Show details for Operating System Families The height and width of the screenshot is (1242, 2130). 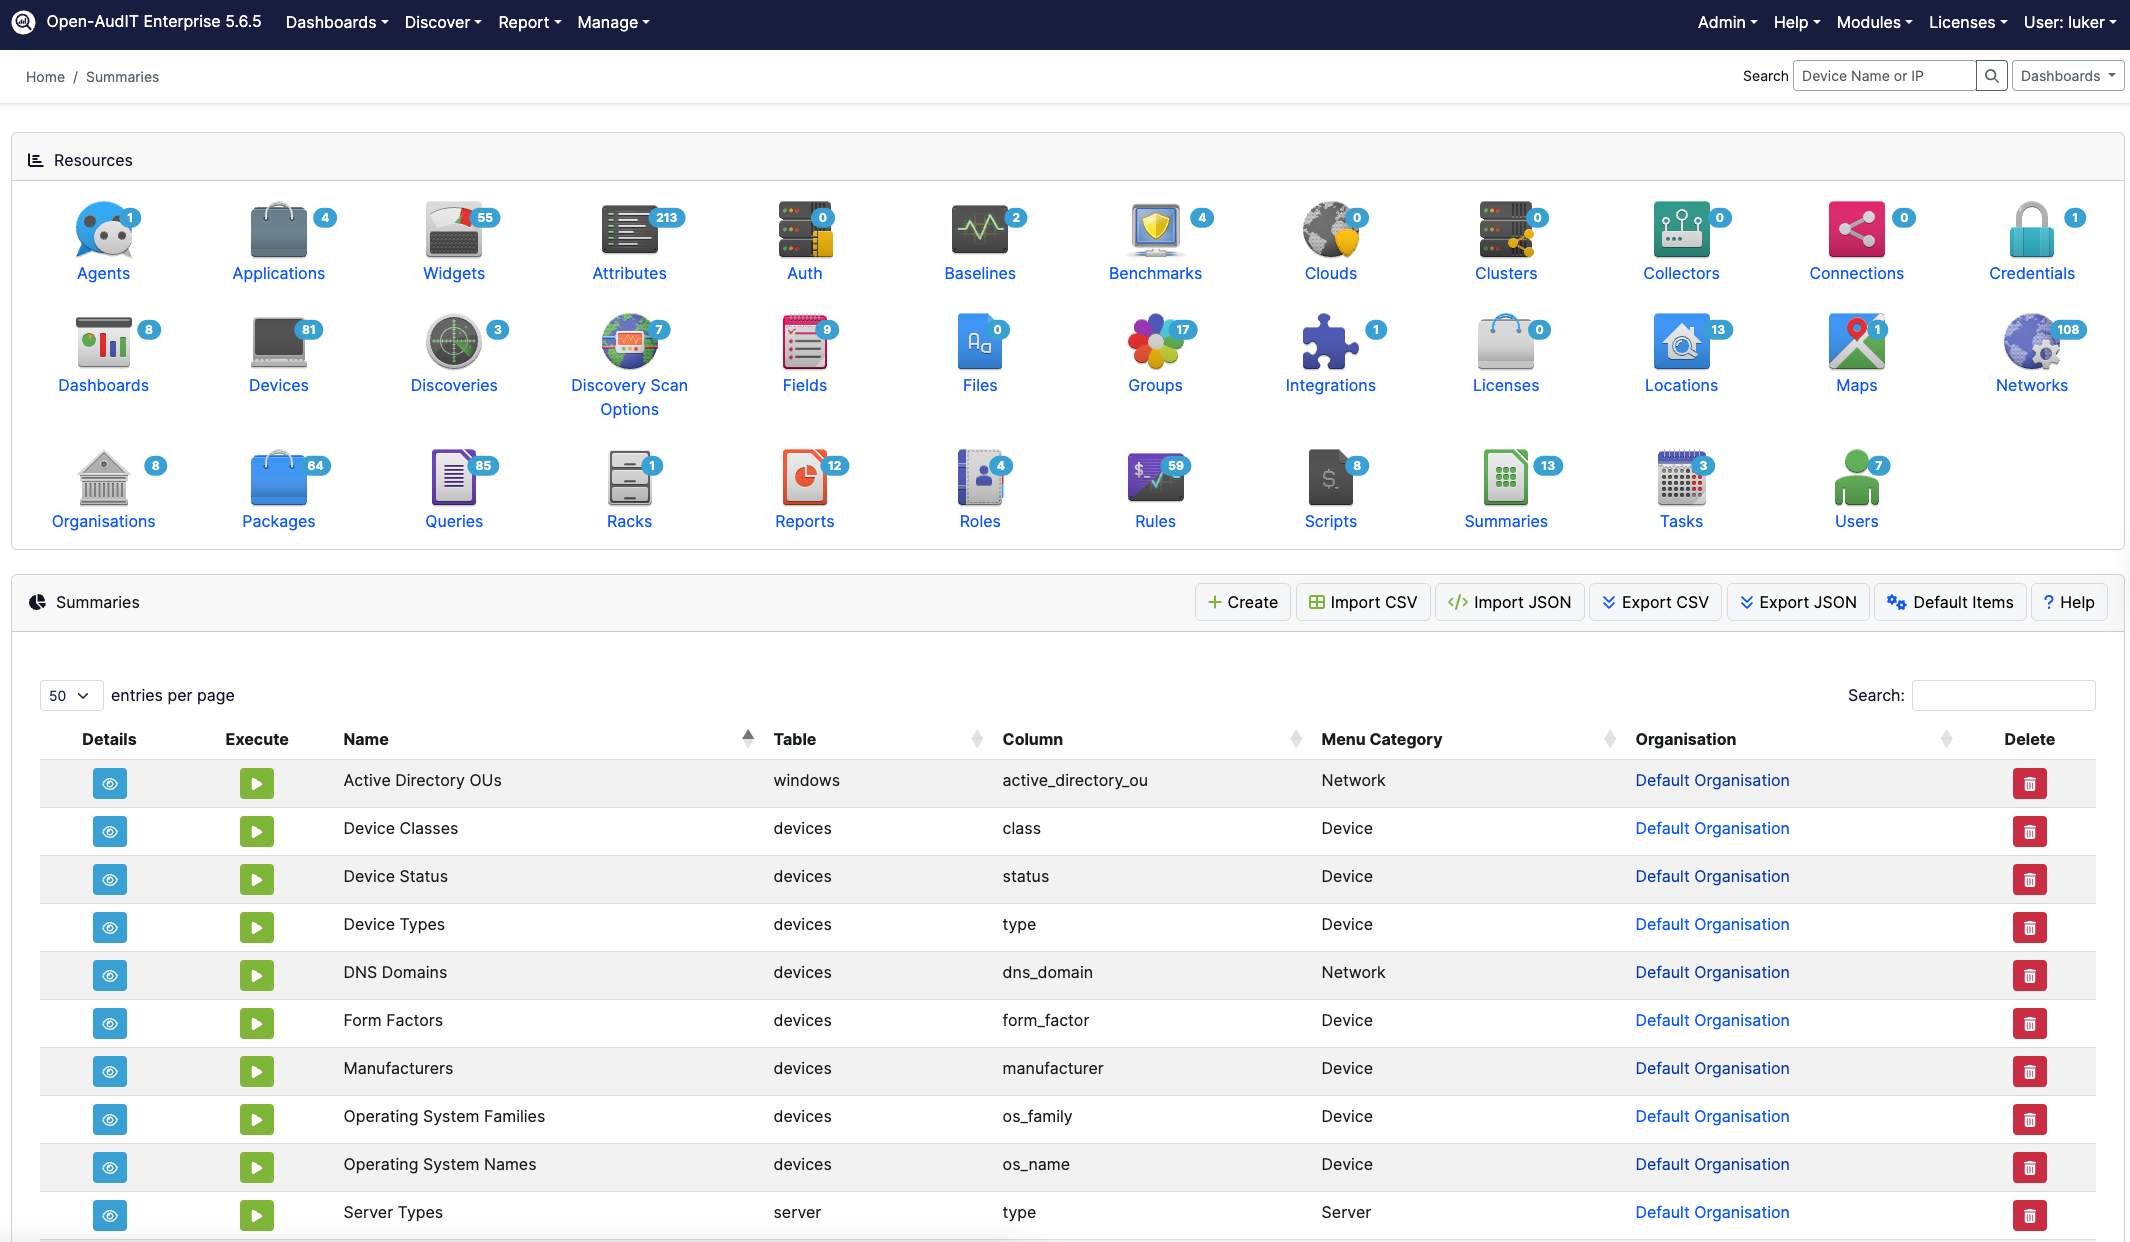109,1119
